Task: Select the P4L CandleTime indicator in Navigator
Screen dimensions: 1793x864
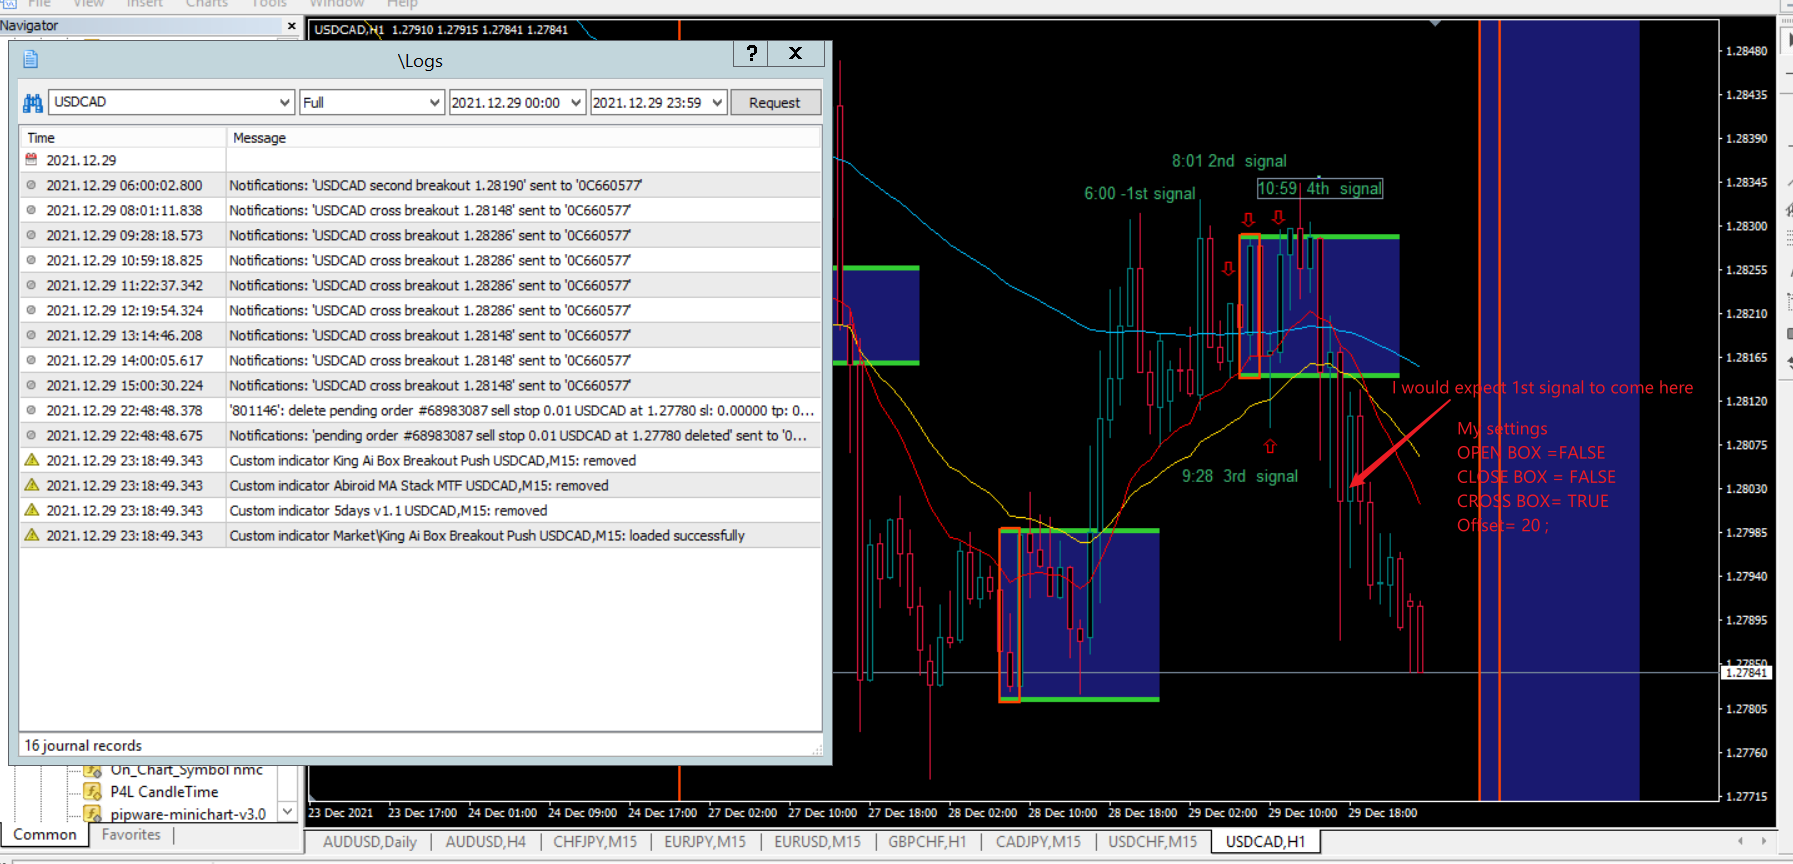Action: point(164,791)
